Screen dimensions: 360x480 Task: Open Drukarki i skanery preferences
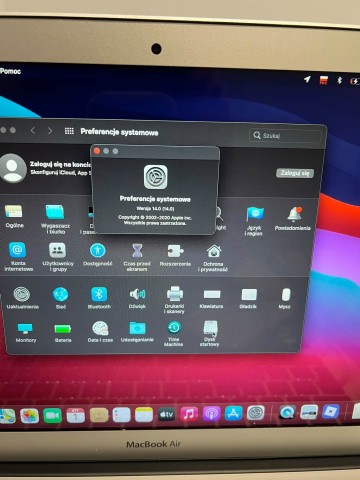pyautogui.click(x=174, y=299)
